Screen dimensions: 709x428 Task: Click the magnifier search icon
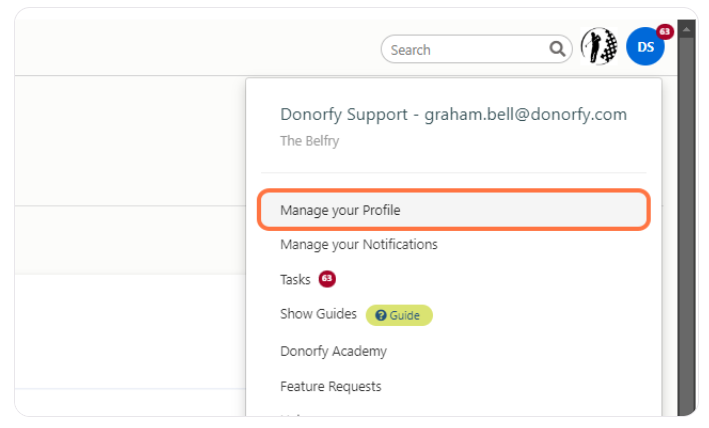(x=557, y=49)
